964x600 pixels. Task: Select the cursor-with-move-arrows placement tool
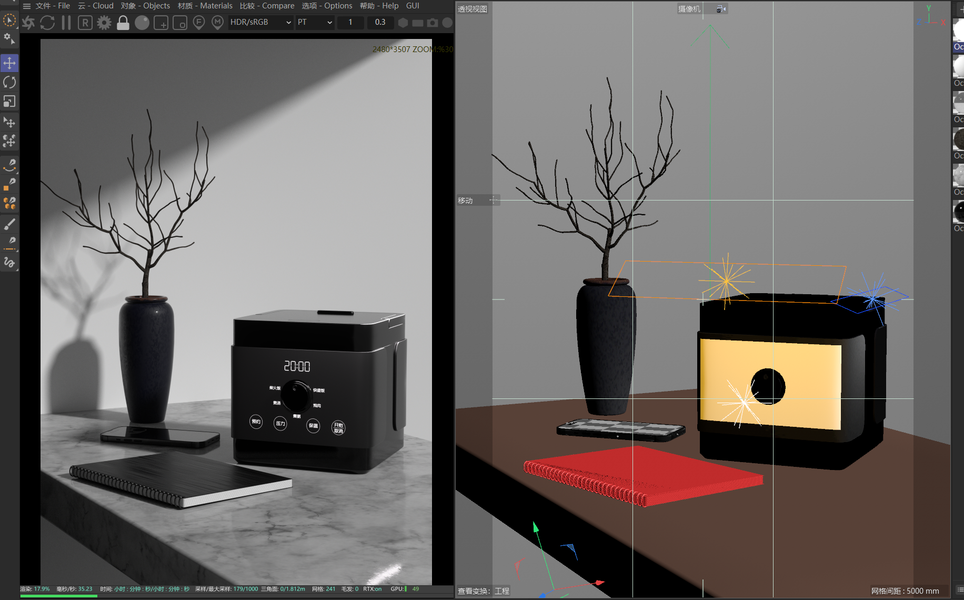tap(9, 122)
